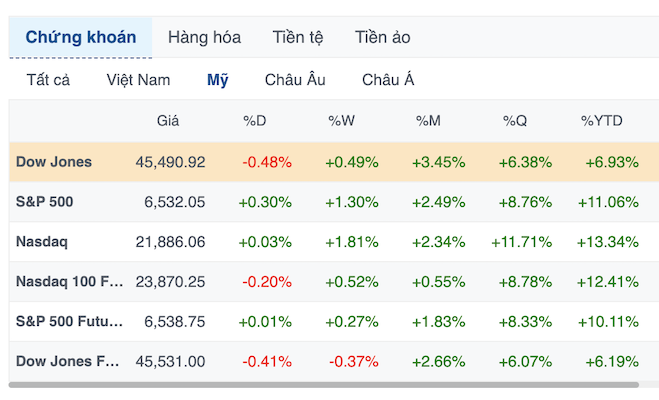Select the Mỹ region filter
The image size is (659, 400).
click(217, 80)
